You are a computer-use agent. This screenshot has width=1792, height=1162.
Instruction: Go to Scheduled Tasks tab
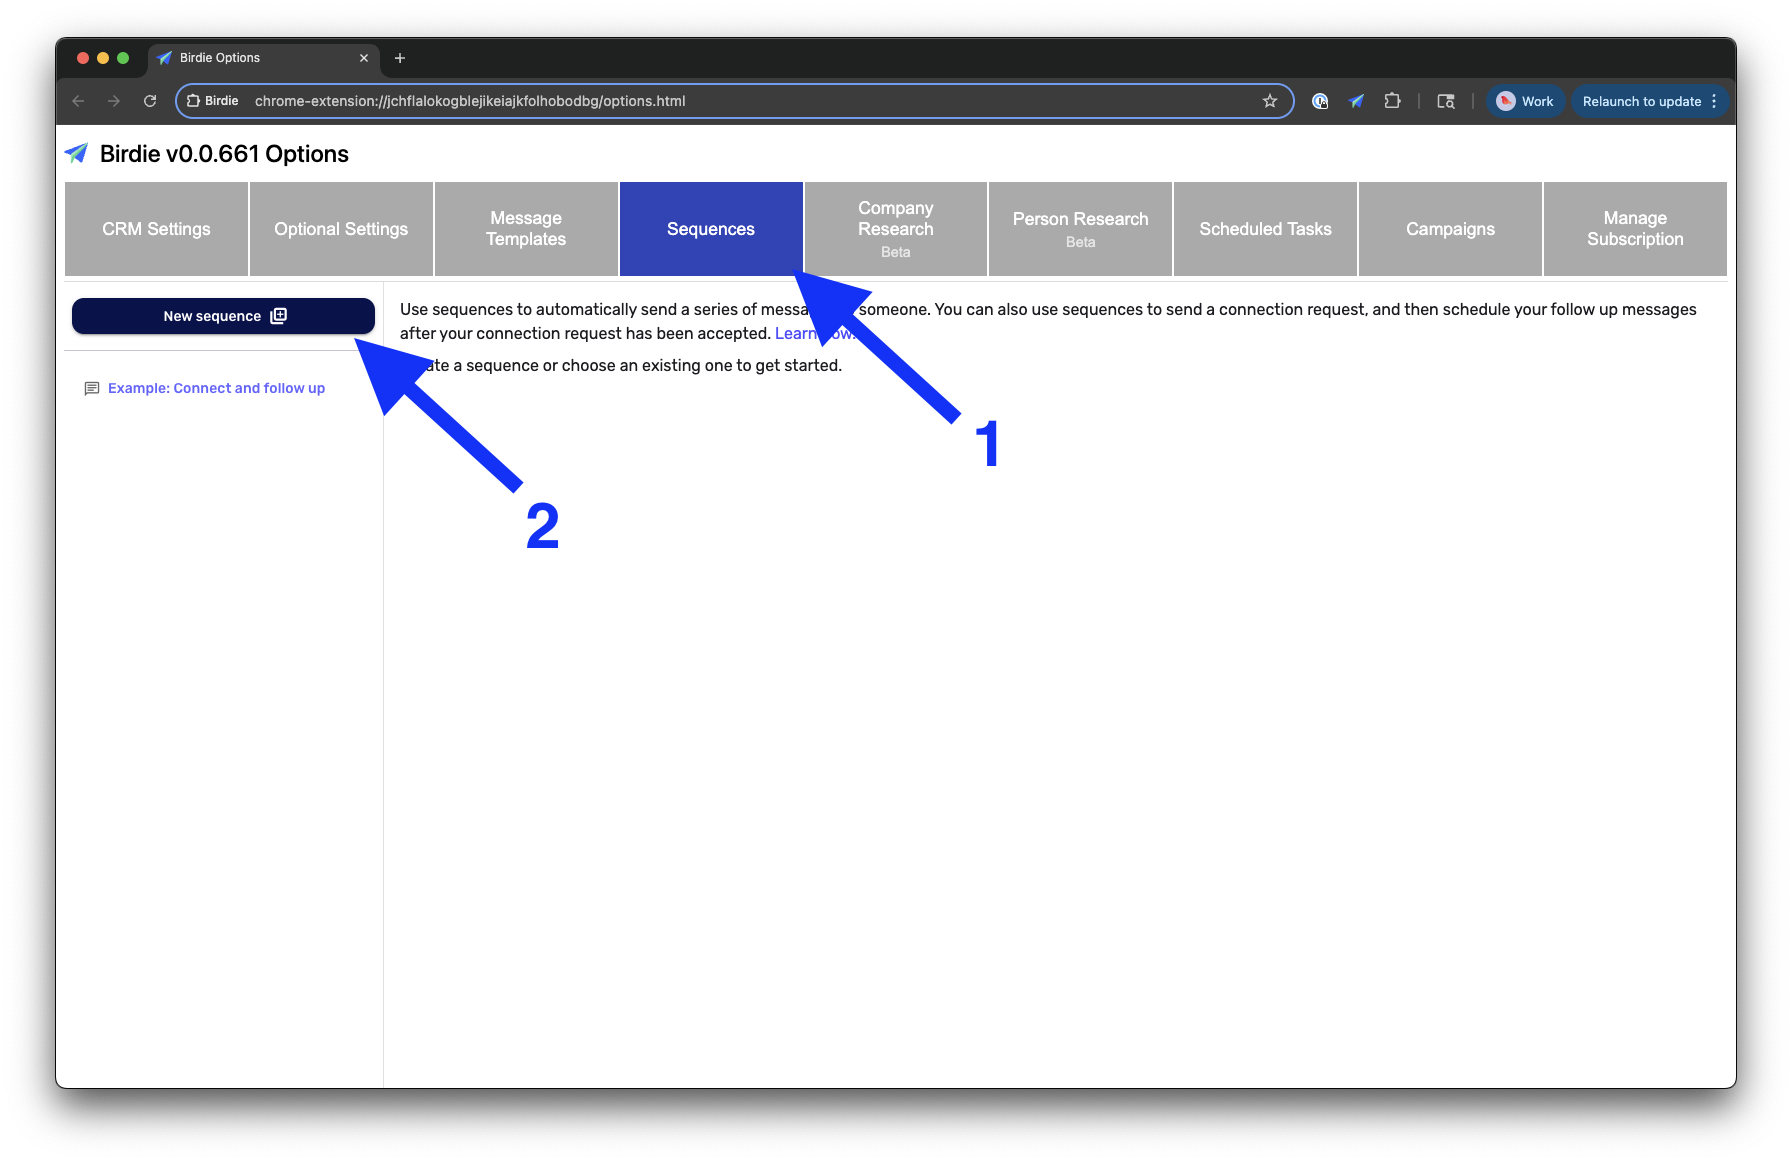(1265, 229)
